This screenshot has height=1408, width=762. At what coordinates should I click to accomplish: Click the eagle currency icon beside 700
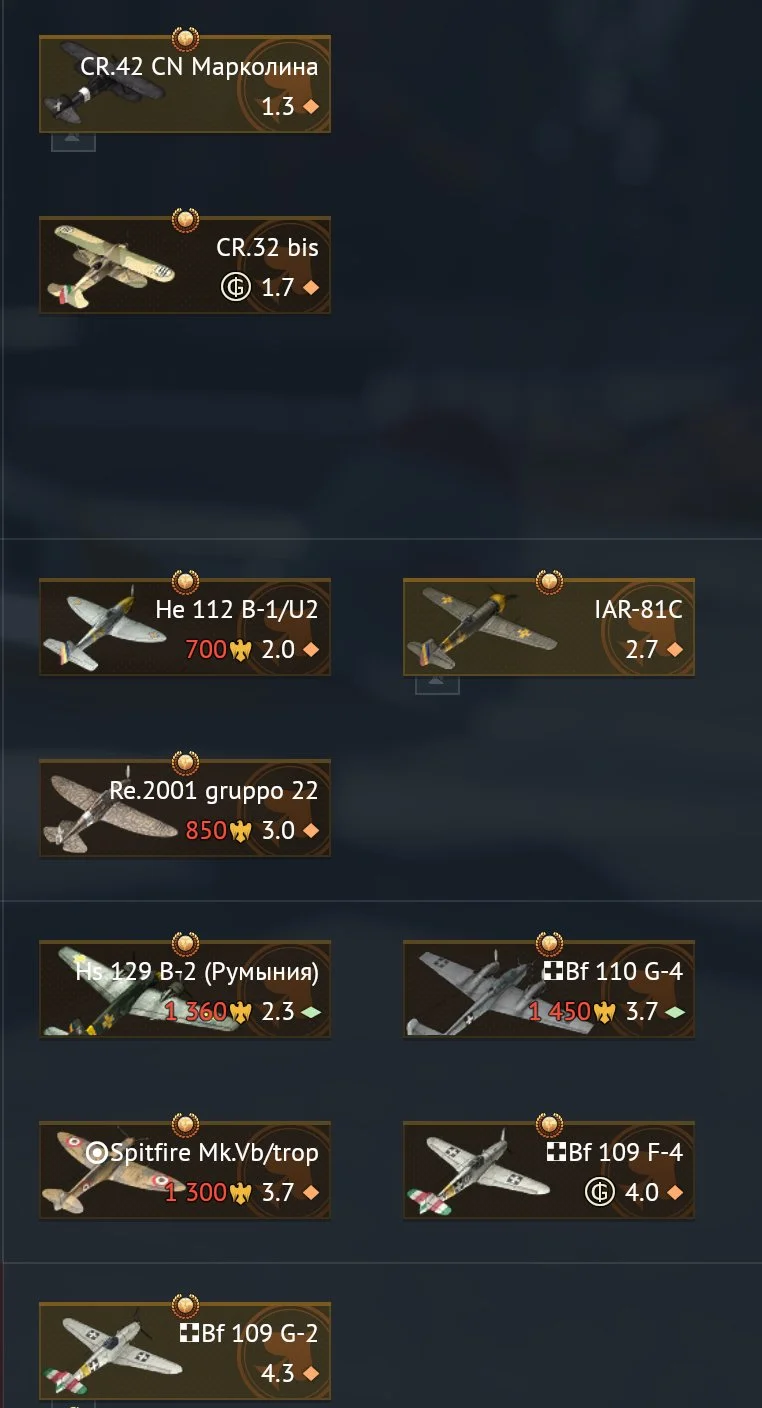pyautogui.click(x=240, y=650)
